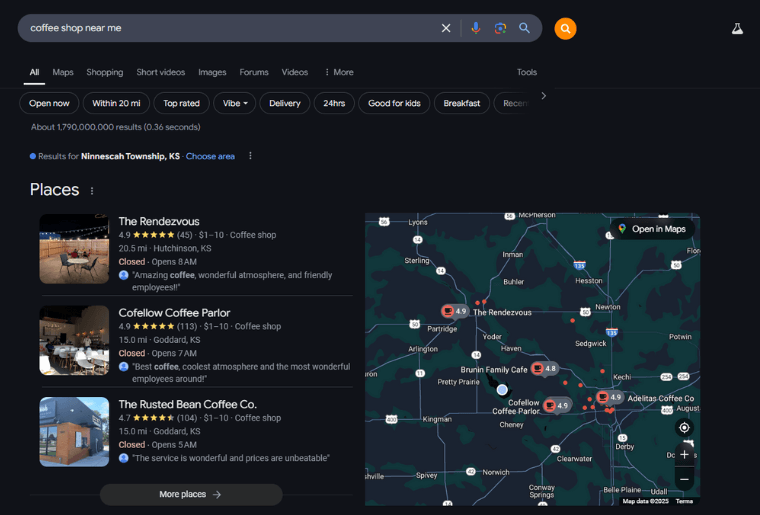Toggle the 24hrs filter chip
Screen dimensions: 760x515
point(334,103)
